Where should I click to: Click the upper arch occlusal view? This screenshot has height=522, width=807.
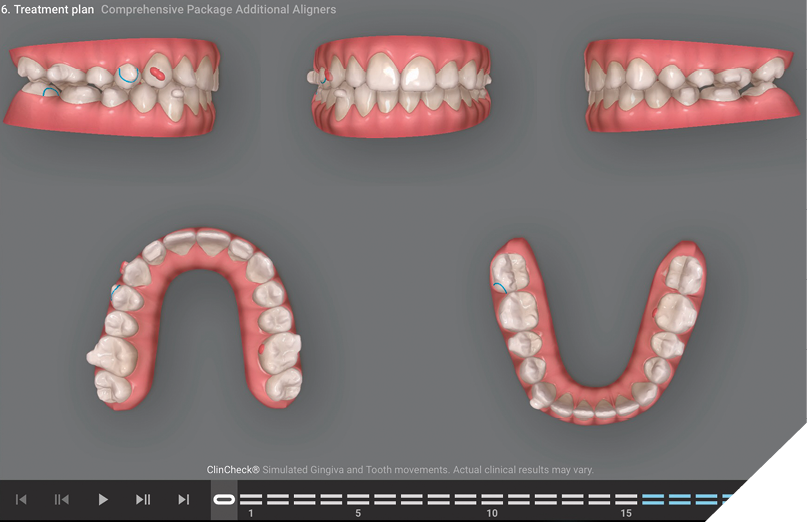(x=194, y=319)
